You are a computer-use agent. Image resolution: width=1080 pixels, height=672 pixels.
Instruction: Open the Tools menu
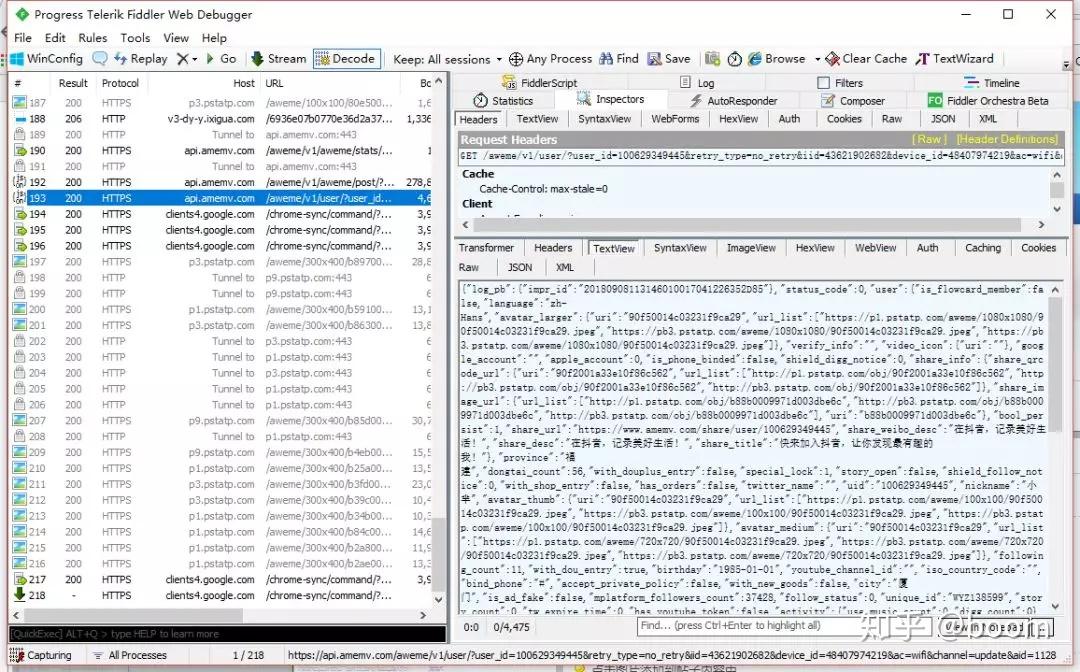135,38
